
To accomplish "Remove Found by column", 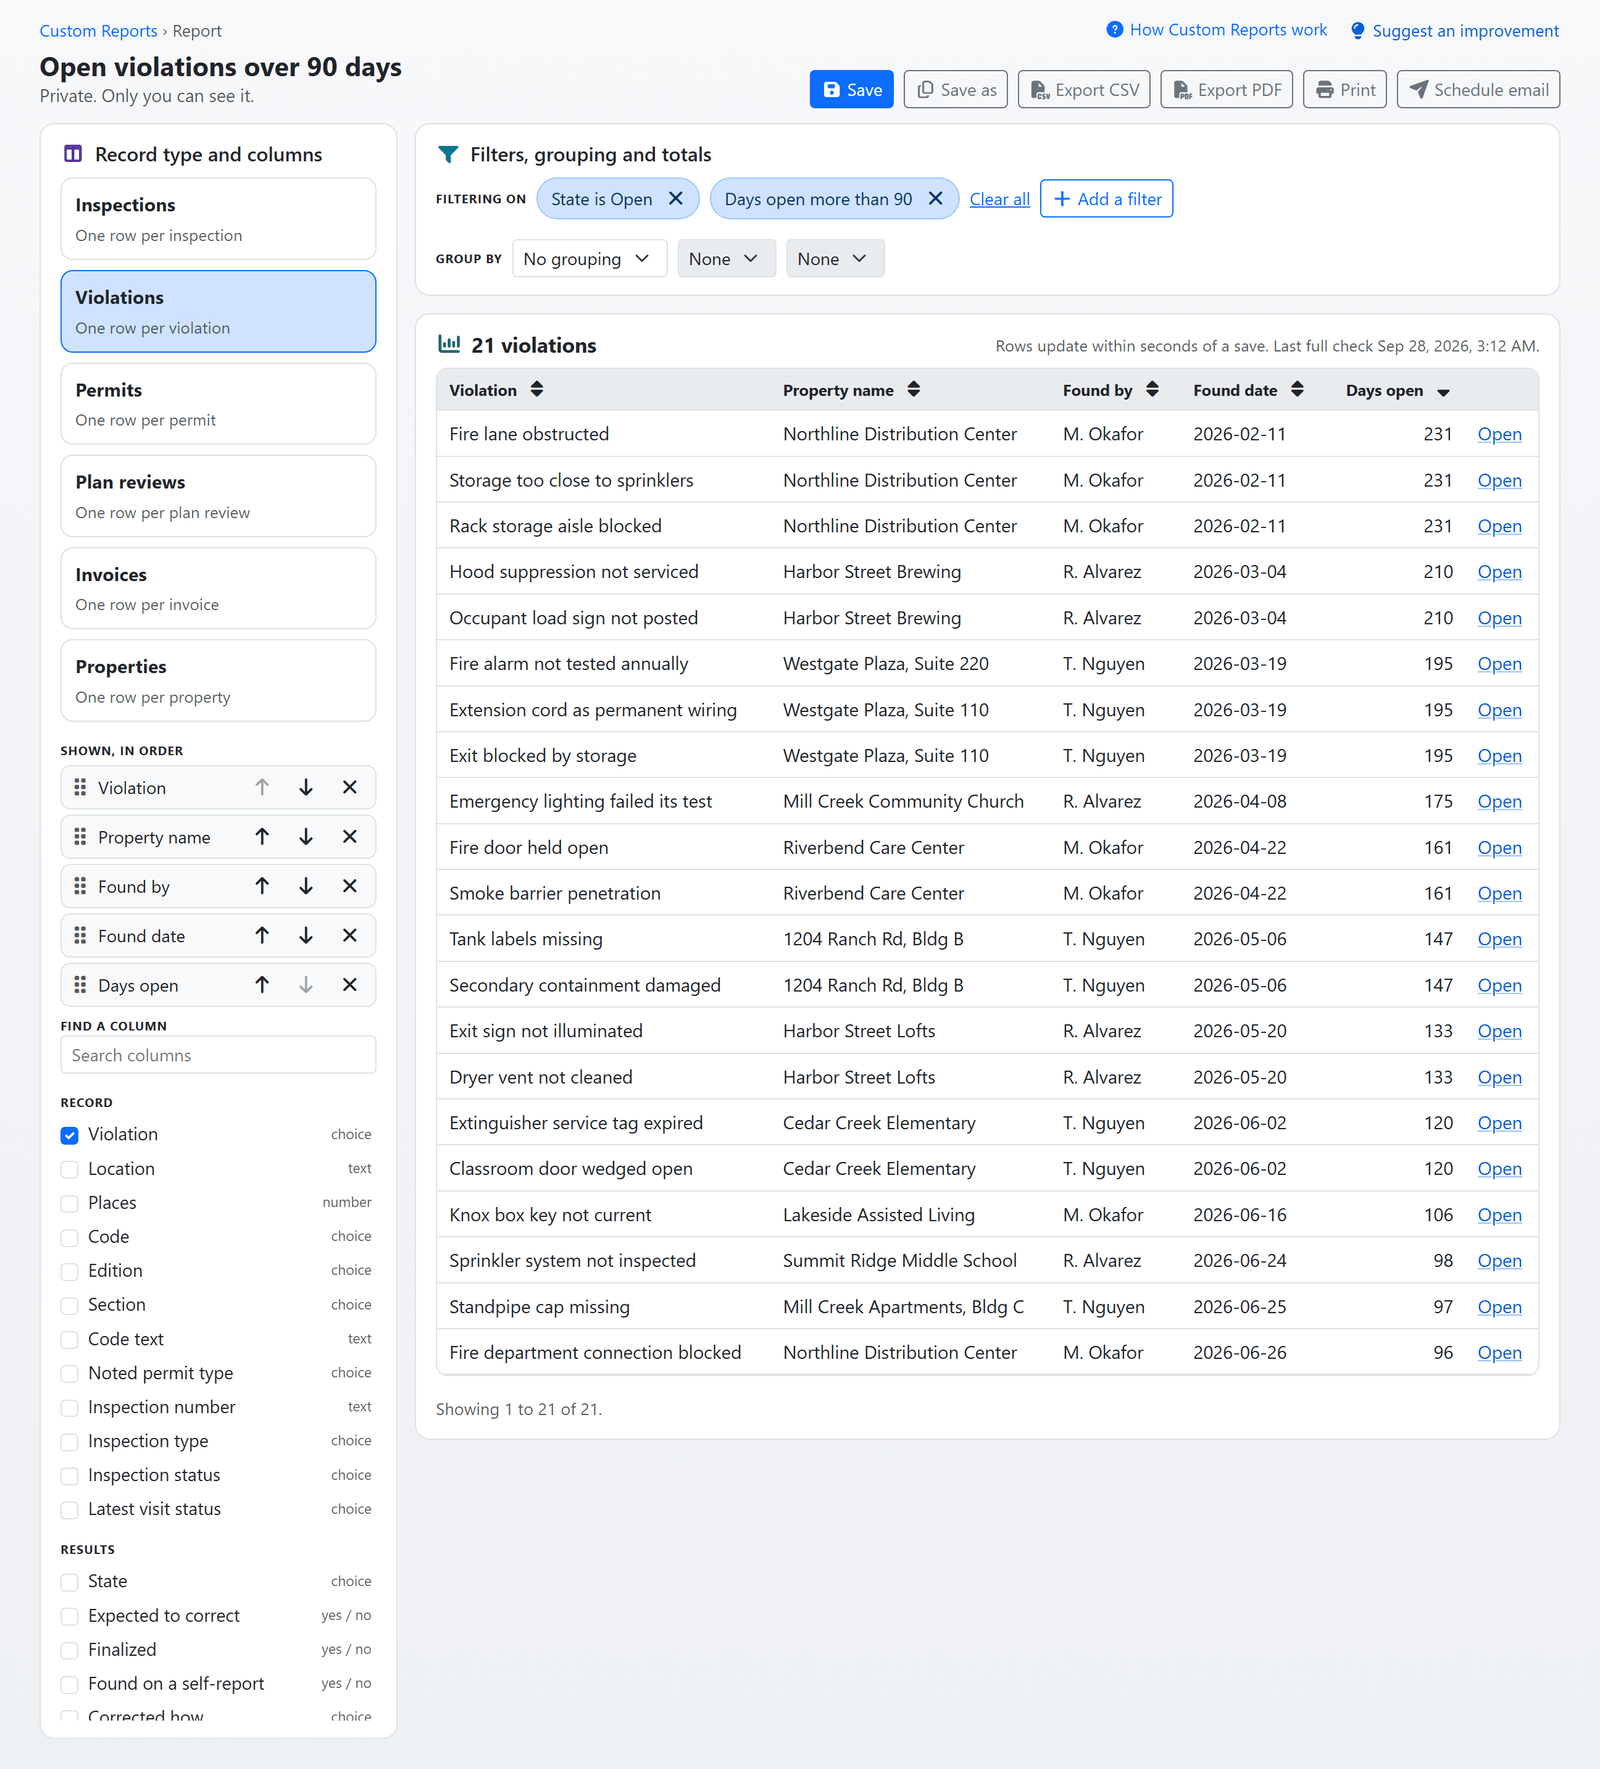I will 350,886.
